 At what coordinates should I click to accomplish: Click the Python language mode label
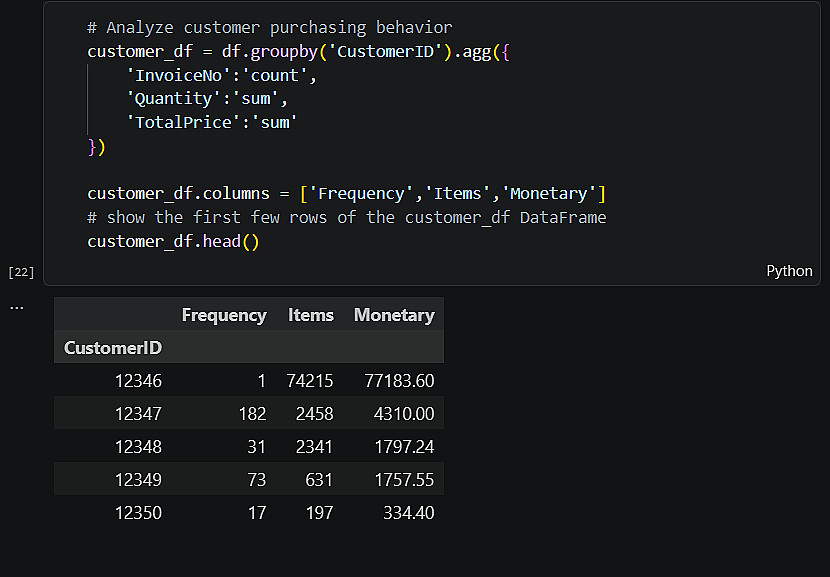pyautogui.click(x=789, y=271)
